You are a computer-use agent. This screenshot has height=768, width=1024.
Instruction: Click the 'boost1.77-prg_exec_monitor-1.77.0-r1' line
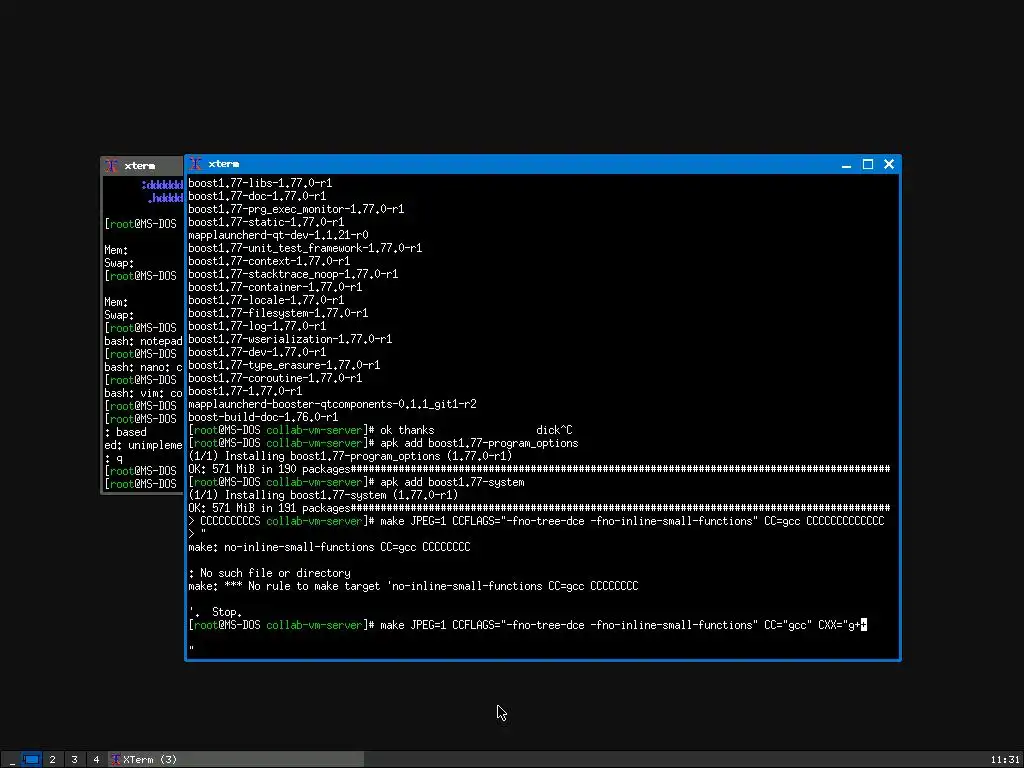(296, 210)
